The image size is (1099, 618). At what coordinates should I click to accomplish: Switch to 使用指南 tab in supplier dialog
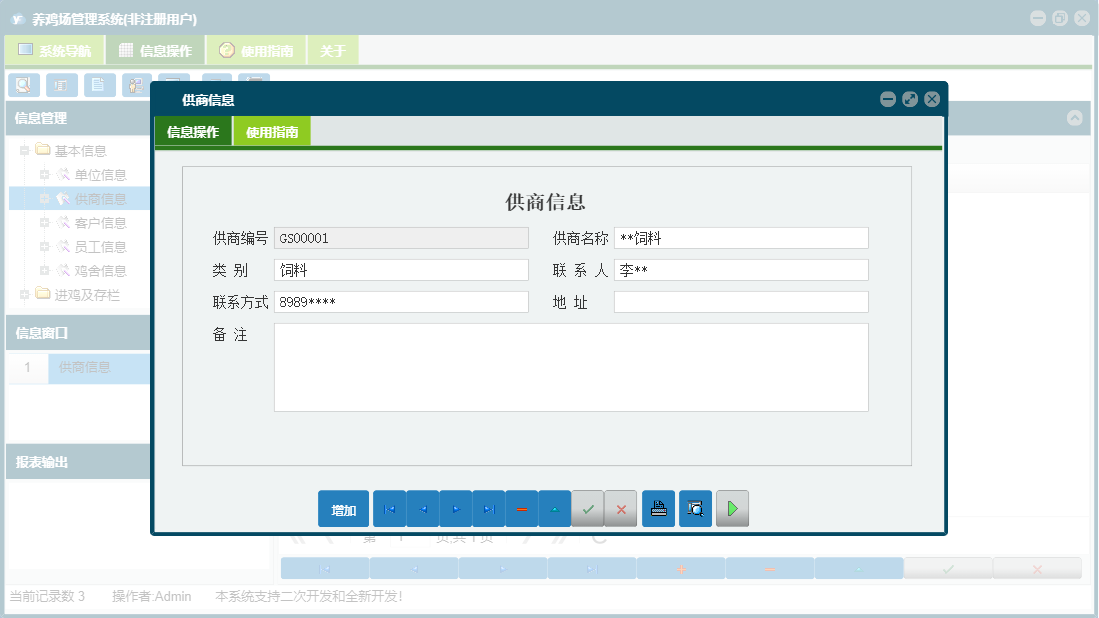tap(271, 131)
